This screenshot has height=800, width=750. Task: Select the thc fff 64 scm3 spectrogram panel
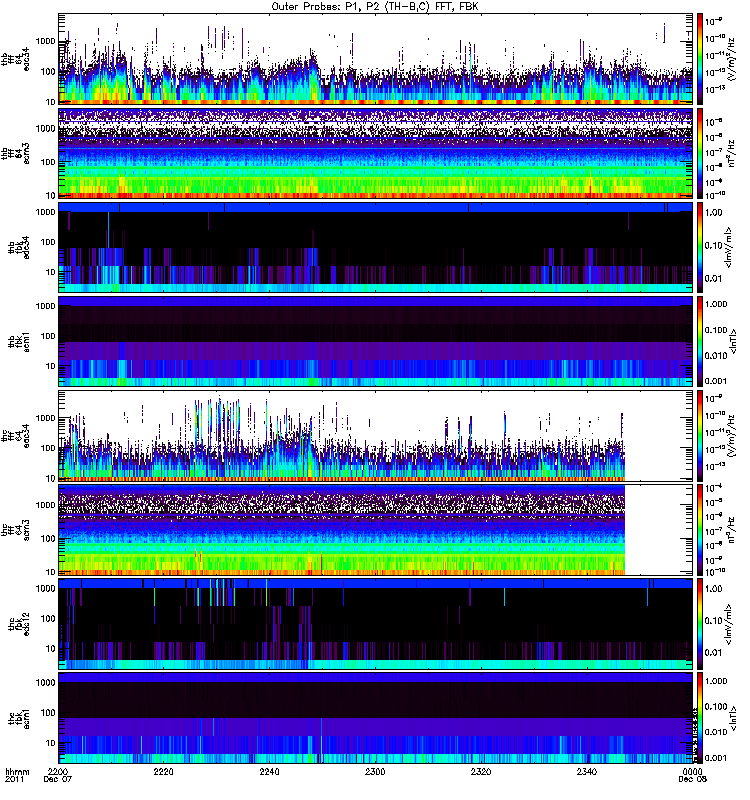[x=376, y=530]
